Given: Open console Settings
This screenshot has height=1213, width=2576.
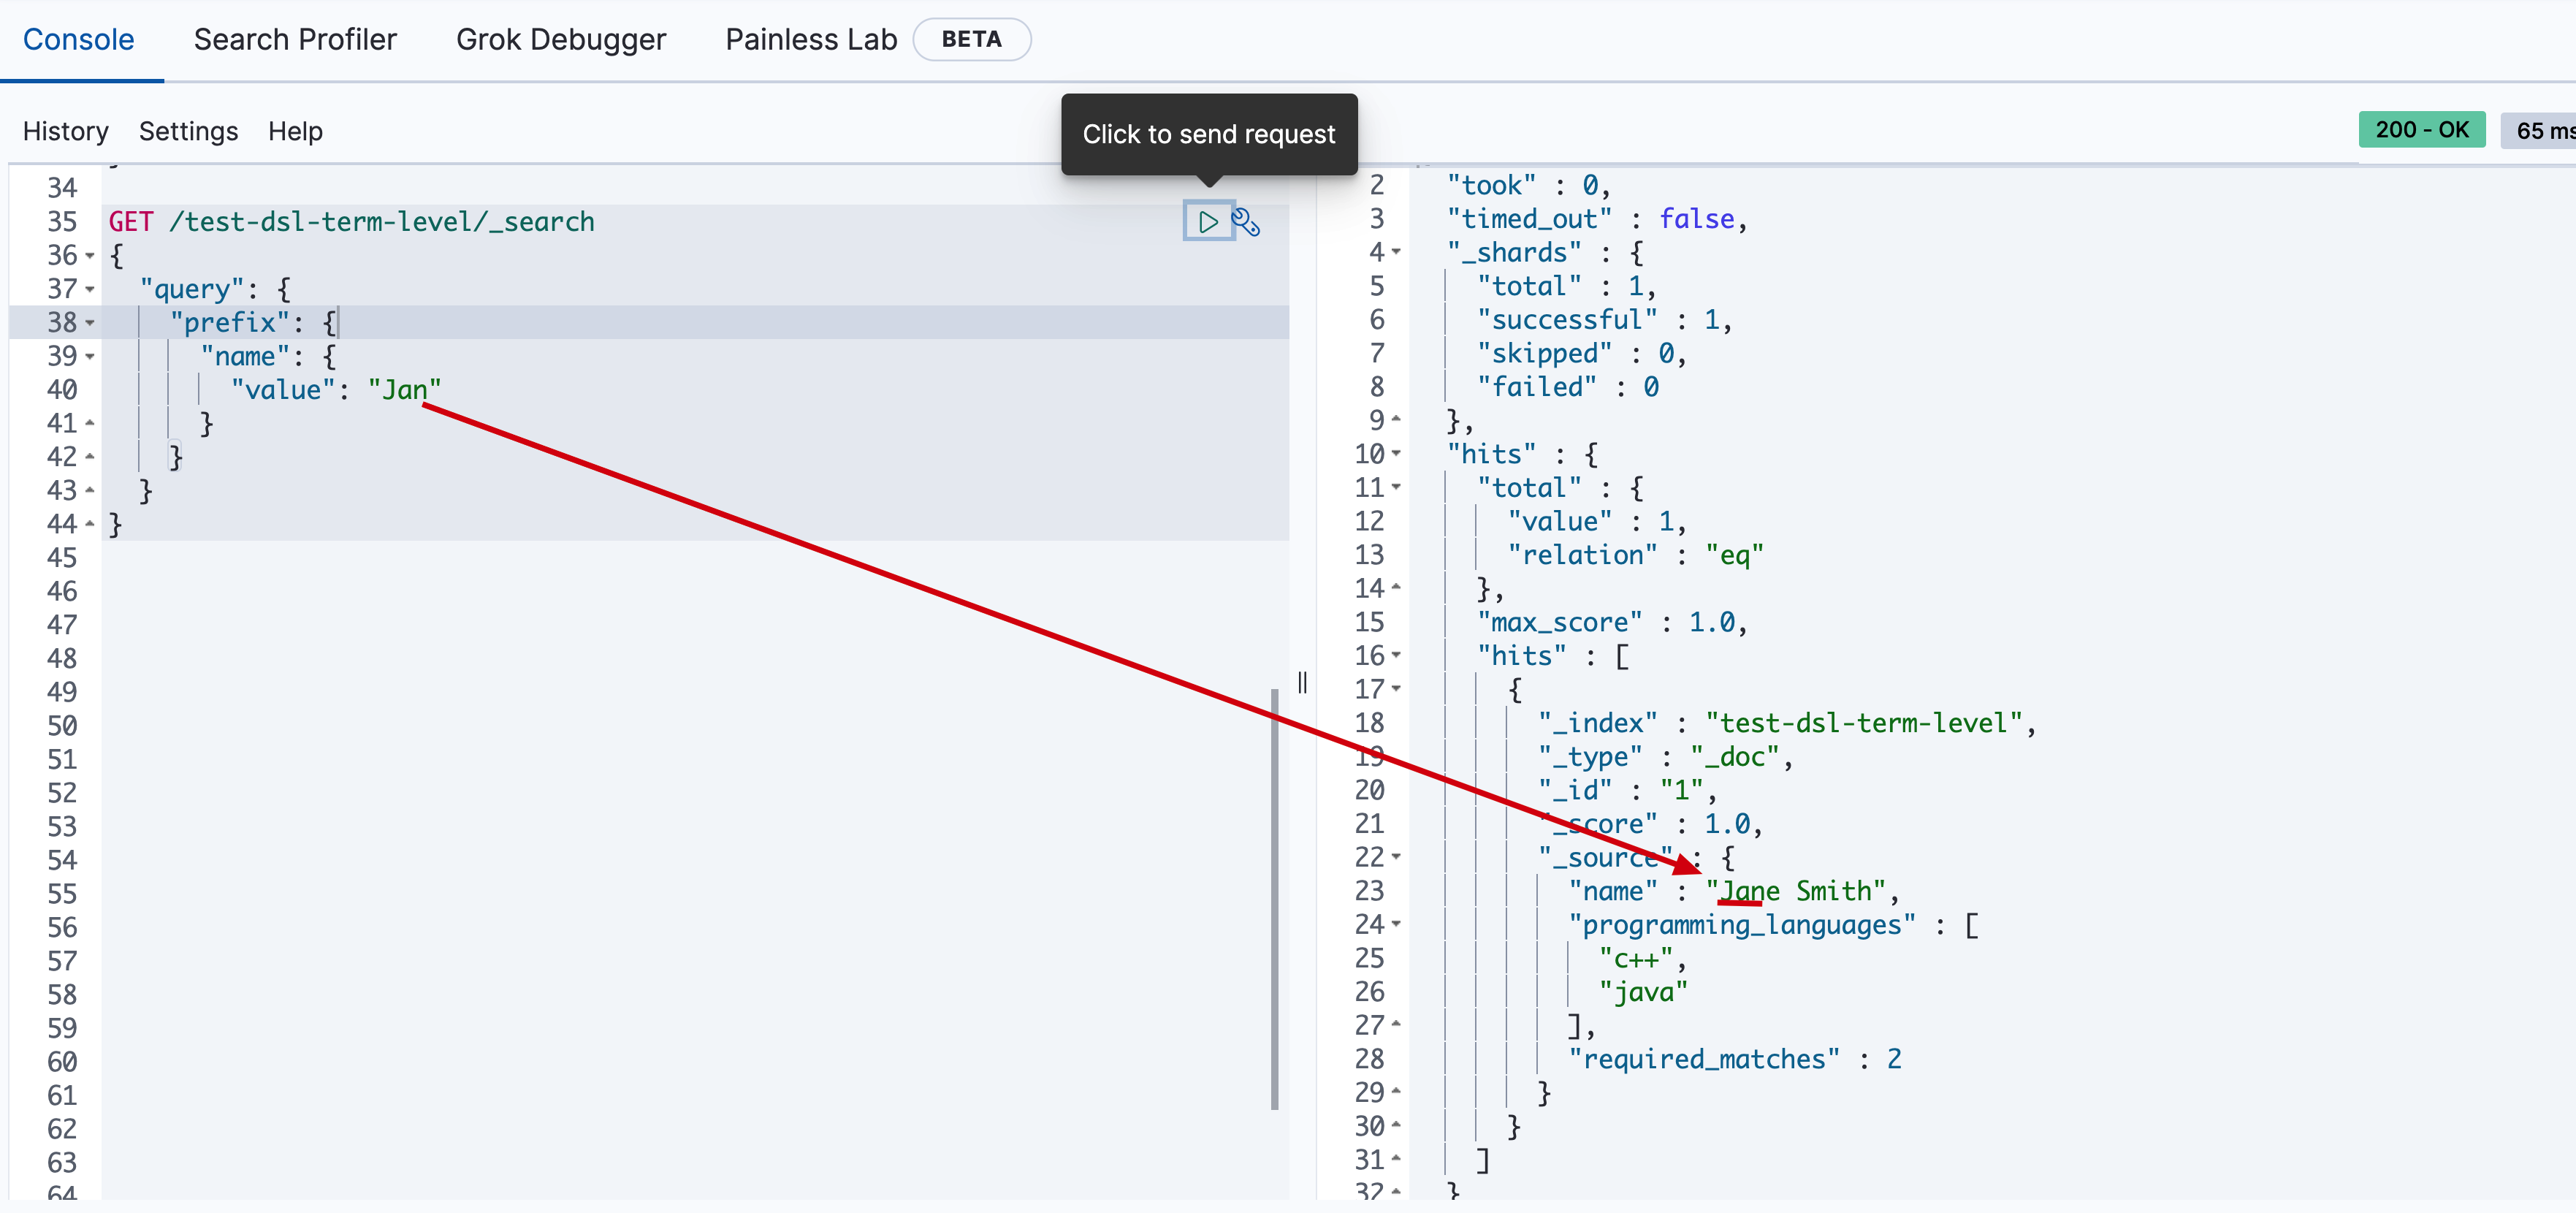Looking at the screenshot, I should tap(188, 131).
